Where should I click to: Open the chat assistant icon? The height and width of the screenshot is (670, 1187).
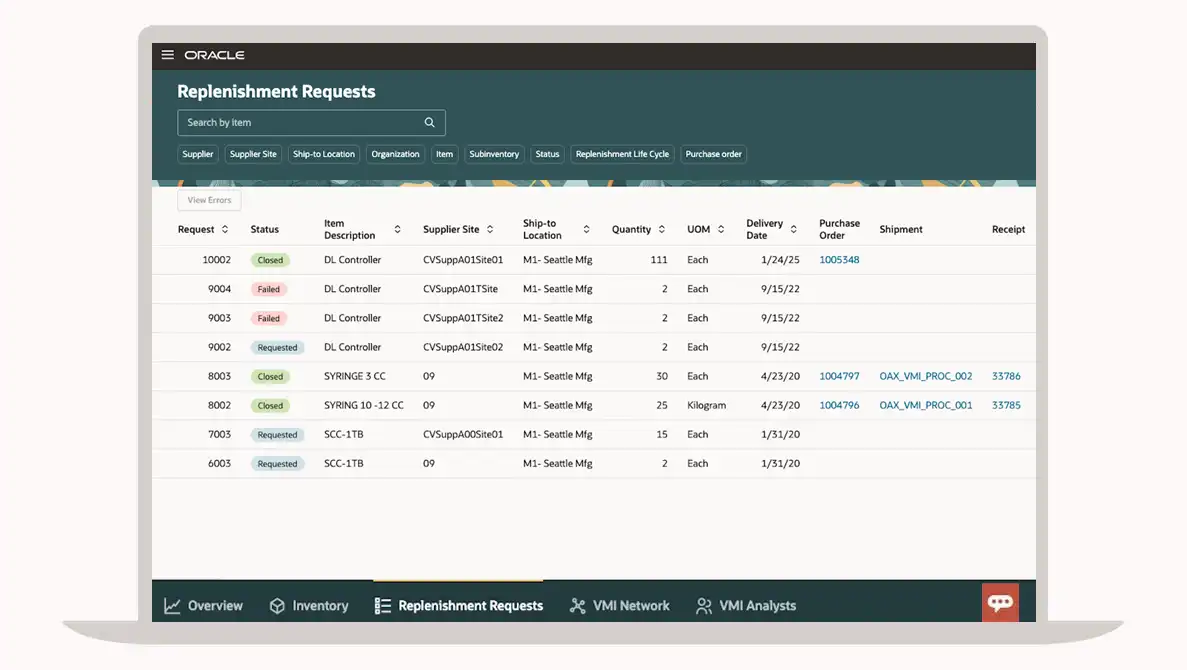(x=1000, y=602)
